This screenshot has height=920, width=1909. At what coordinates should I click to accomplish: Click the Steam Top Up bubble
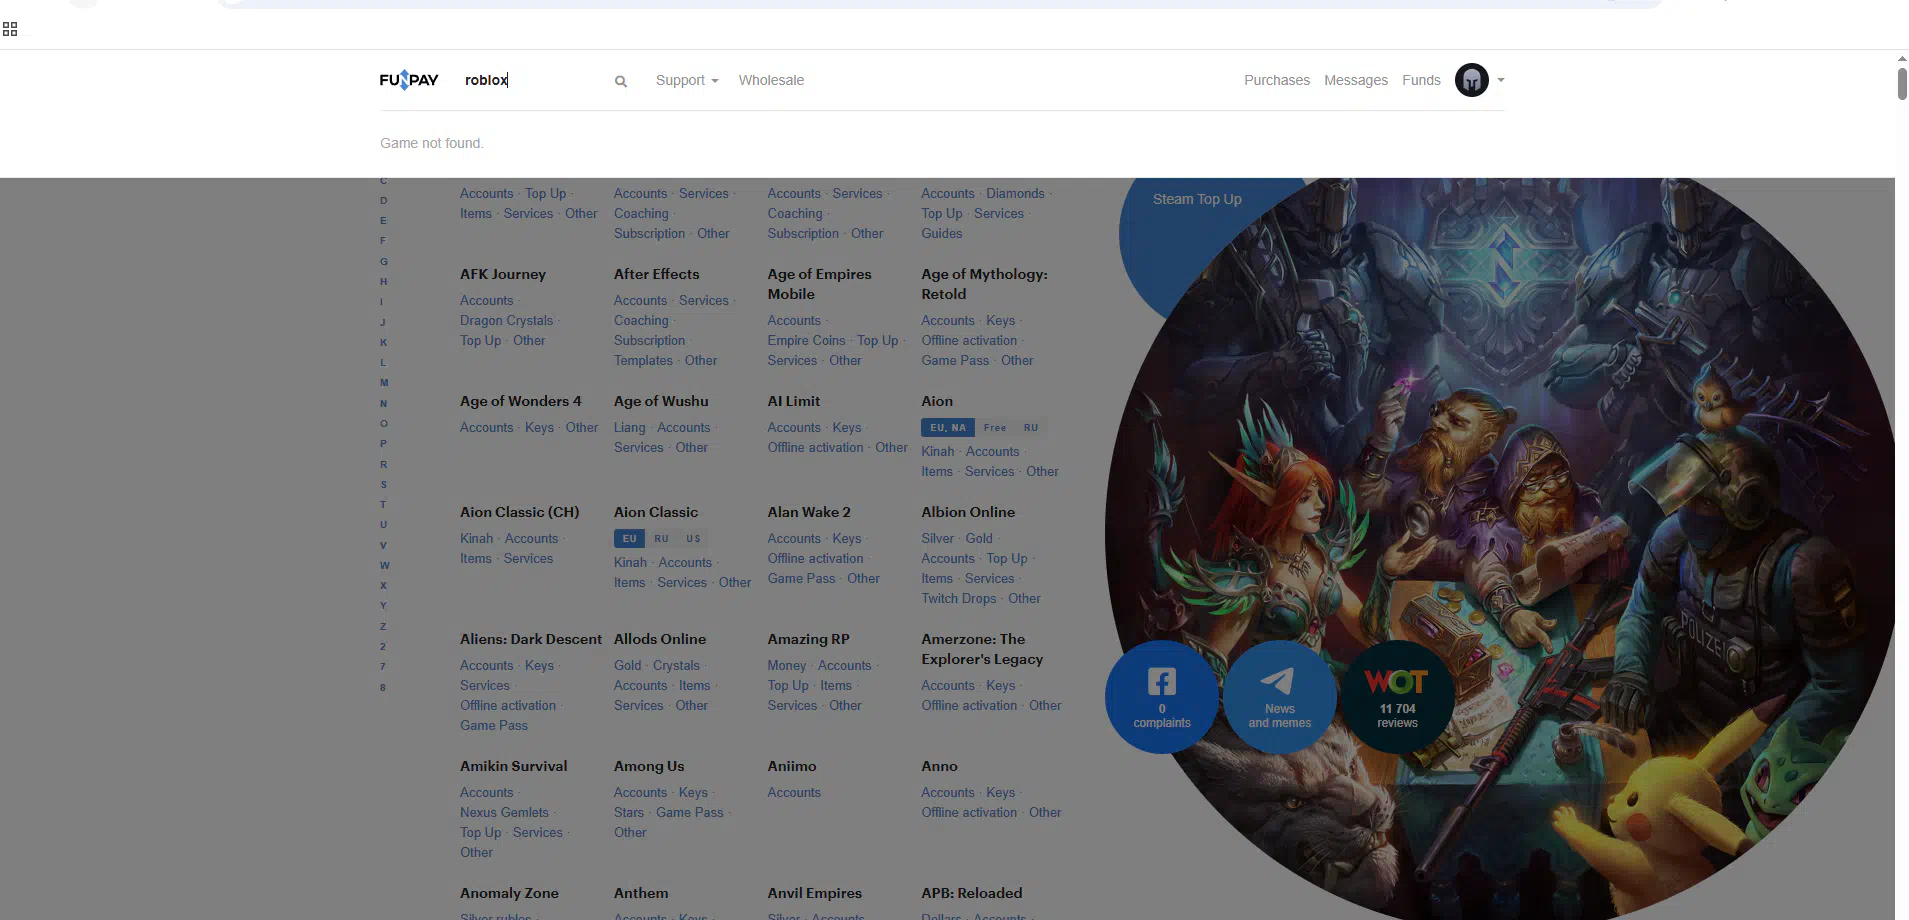pyautogui.click(x=1197, y=199)
